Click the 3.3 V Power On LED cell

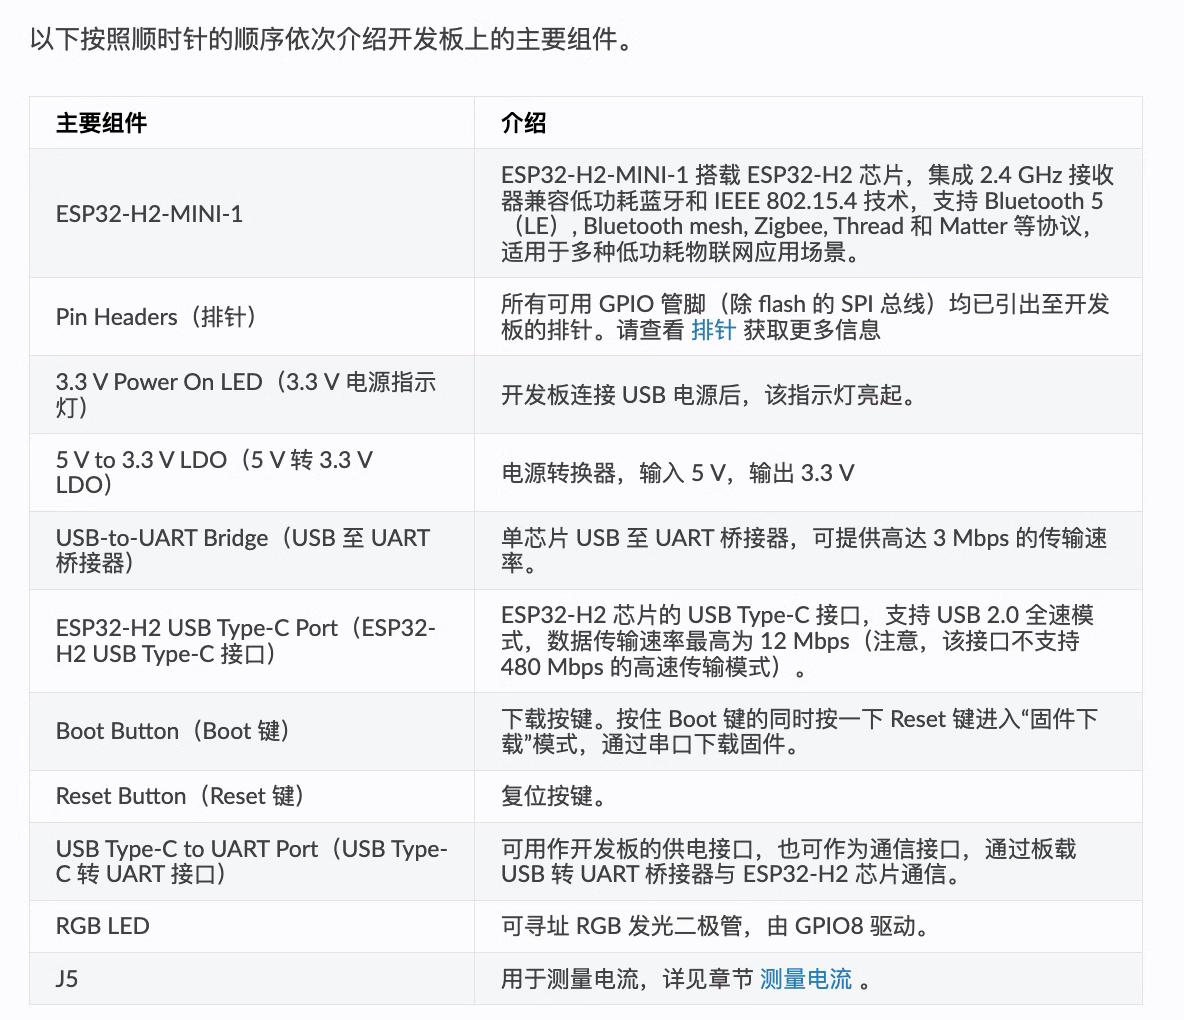point(251,395)
